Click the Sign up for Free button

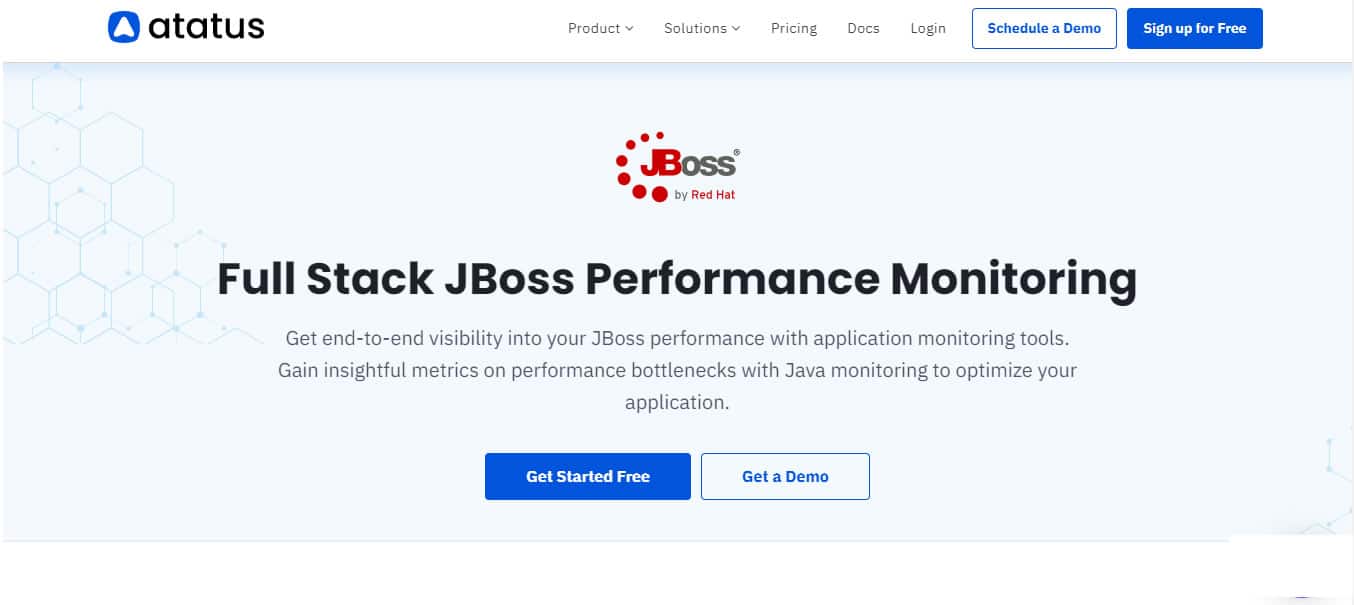[x=1194, y=28]
